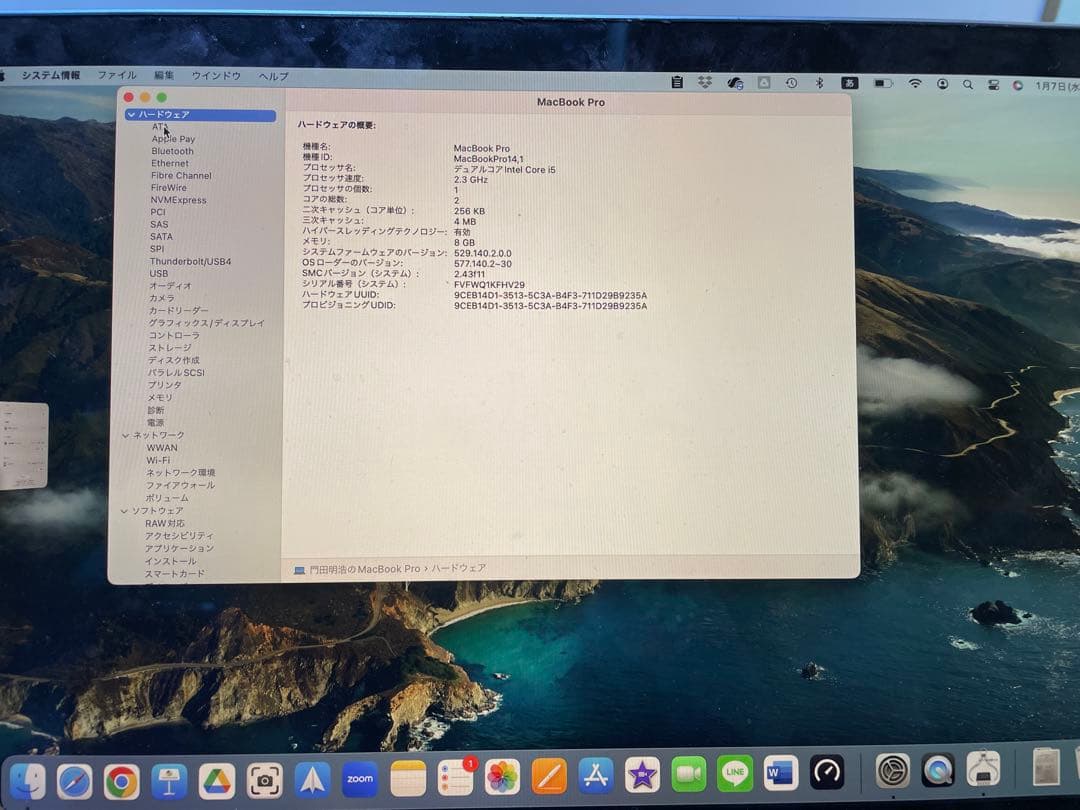Open the Wi-Fi status menu
This screenshot has width=1080, height=810.
coord(915,84)
